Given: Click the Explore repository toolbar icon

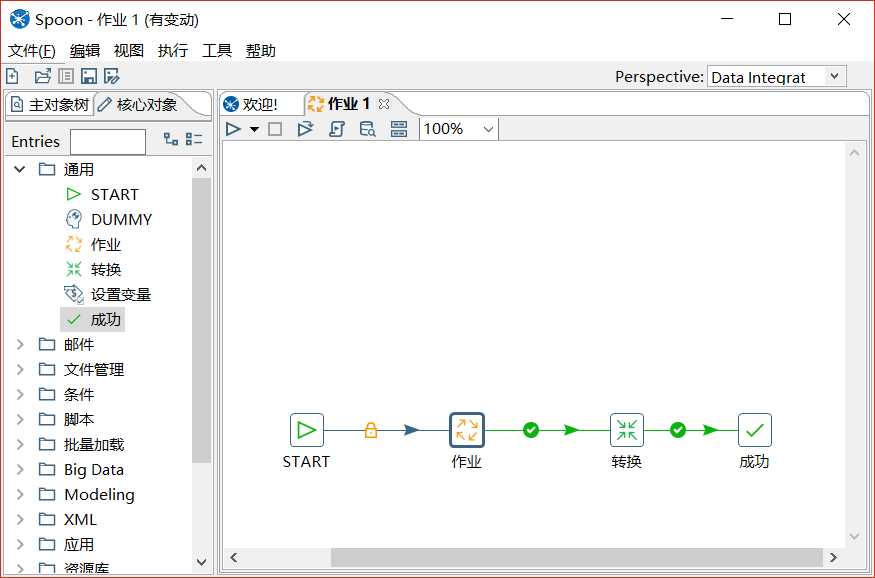Looking at the screenshot, I should click(x=66, y=76).
